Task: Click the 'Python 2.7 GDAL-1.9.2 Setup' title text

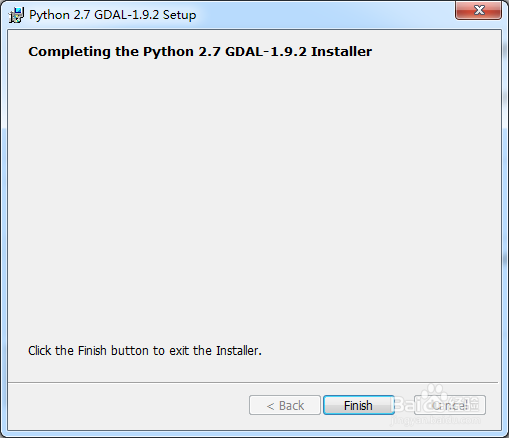Action: [113, 15]
